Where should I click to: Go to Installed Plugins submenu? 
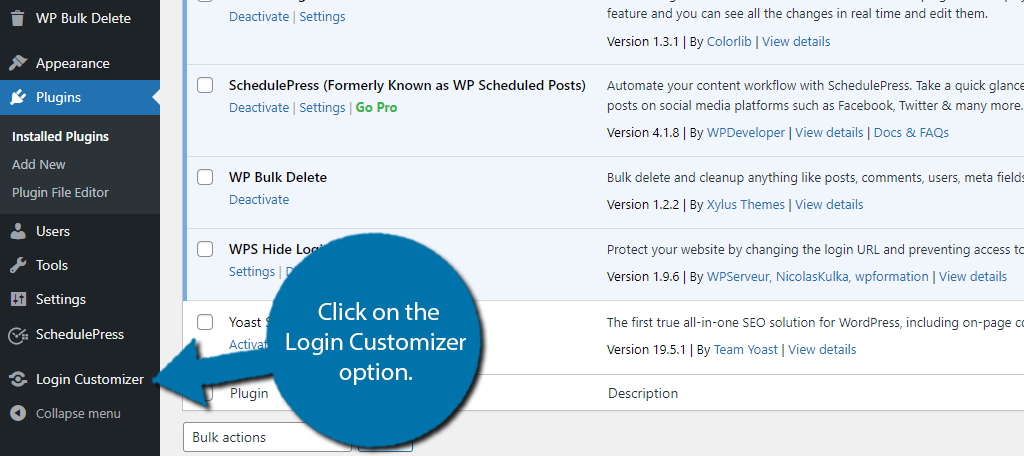60,137
